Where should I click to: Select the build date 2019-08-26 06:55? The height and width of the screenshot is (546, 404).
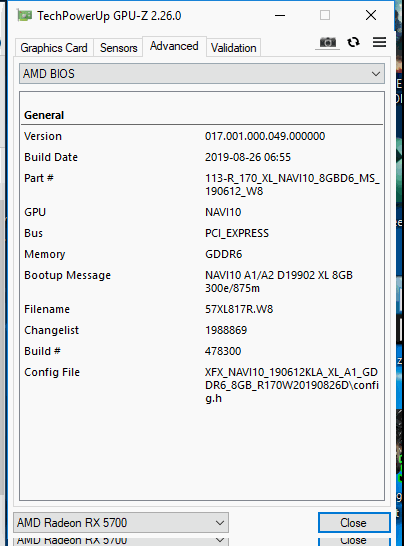(248, 157)
